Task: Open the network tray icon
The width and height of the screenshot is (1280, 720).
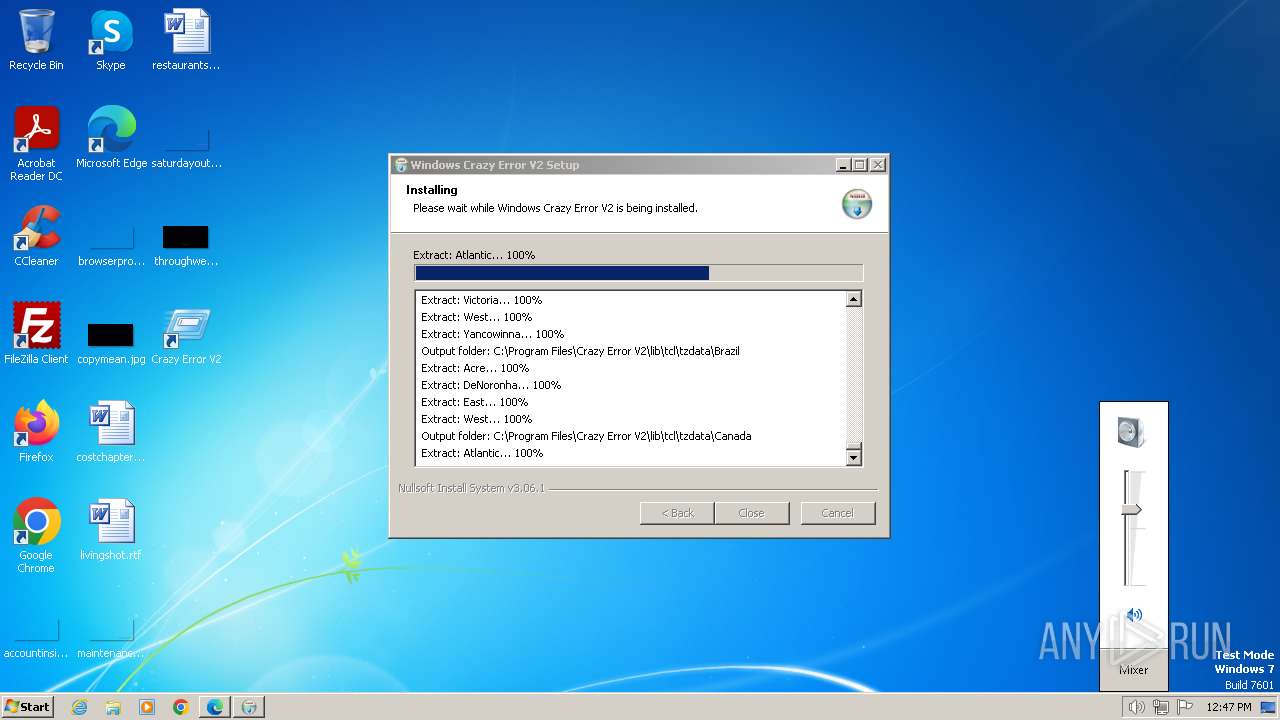Action: click(1160, 707)
